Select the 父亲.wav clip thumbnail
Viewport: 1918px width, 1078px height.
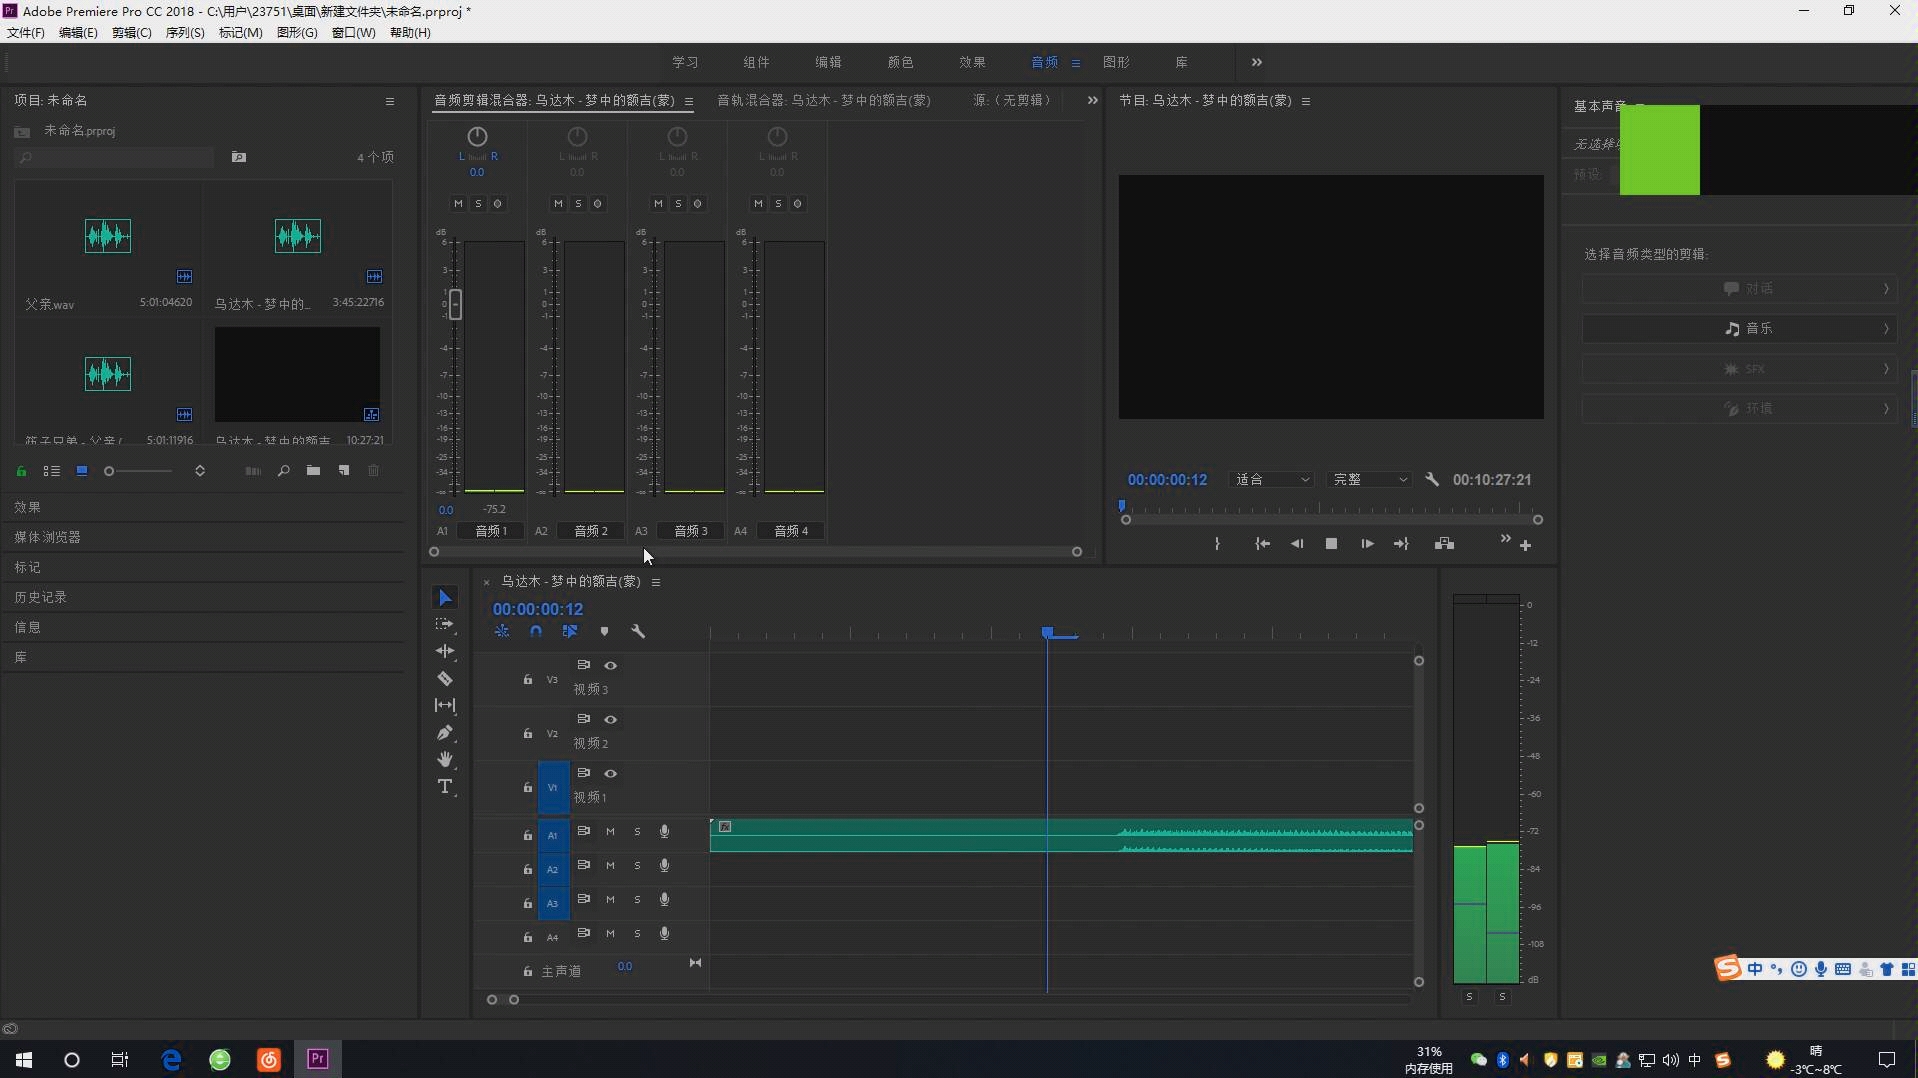(108, 236)
